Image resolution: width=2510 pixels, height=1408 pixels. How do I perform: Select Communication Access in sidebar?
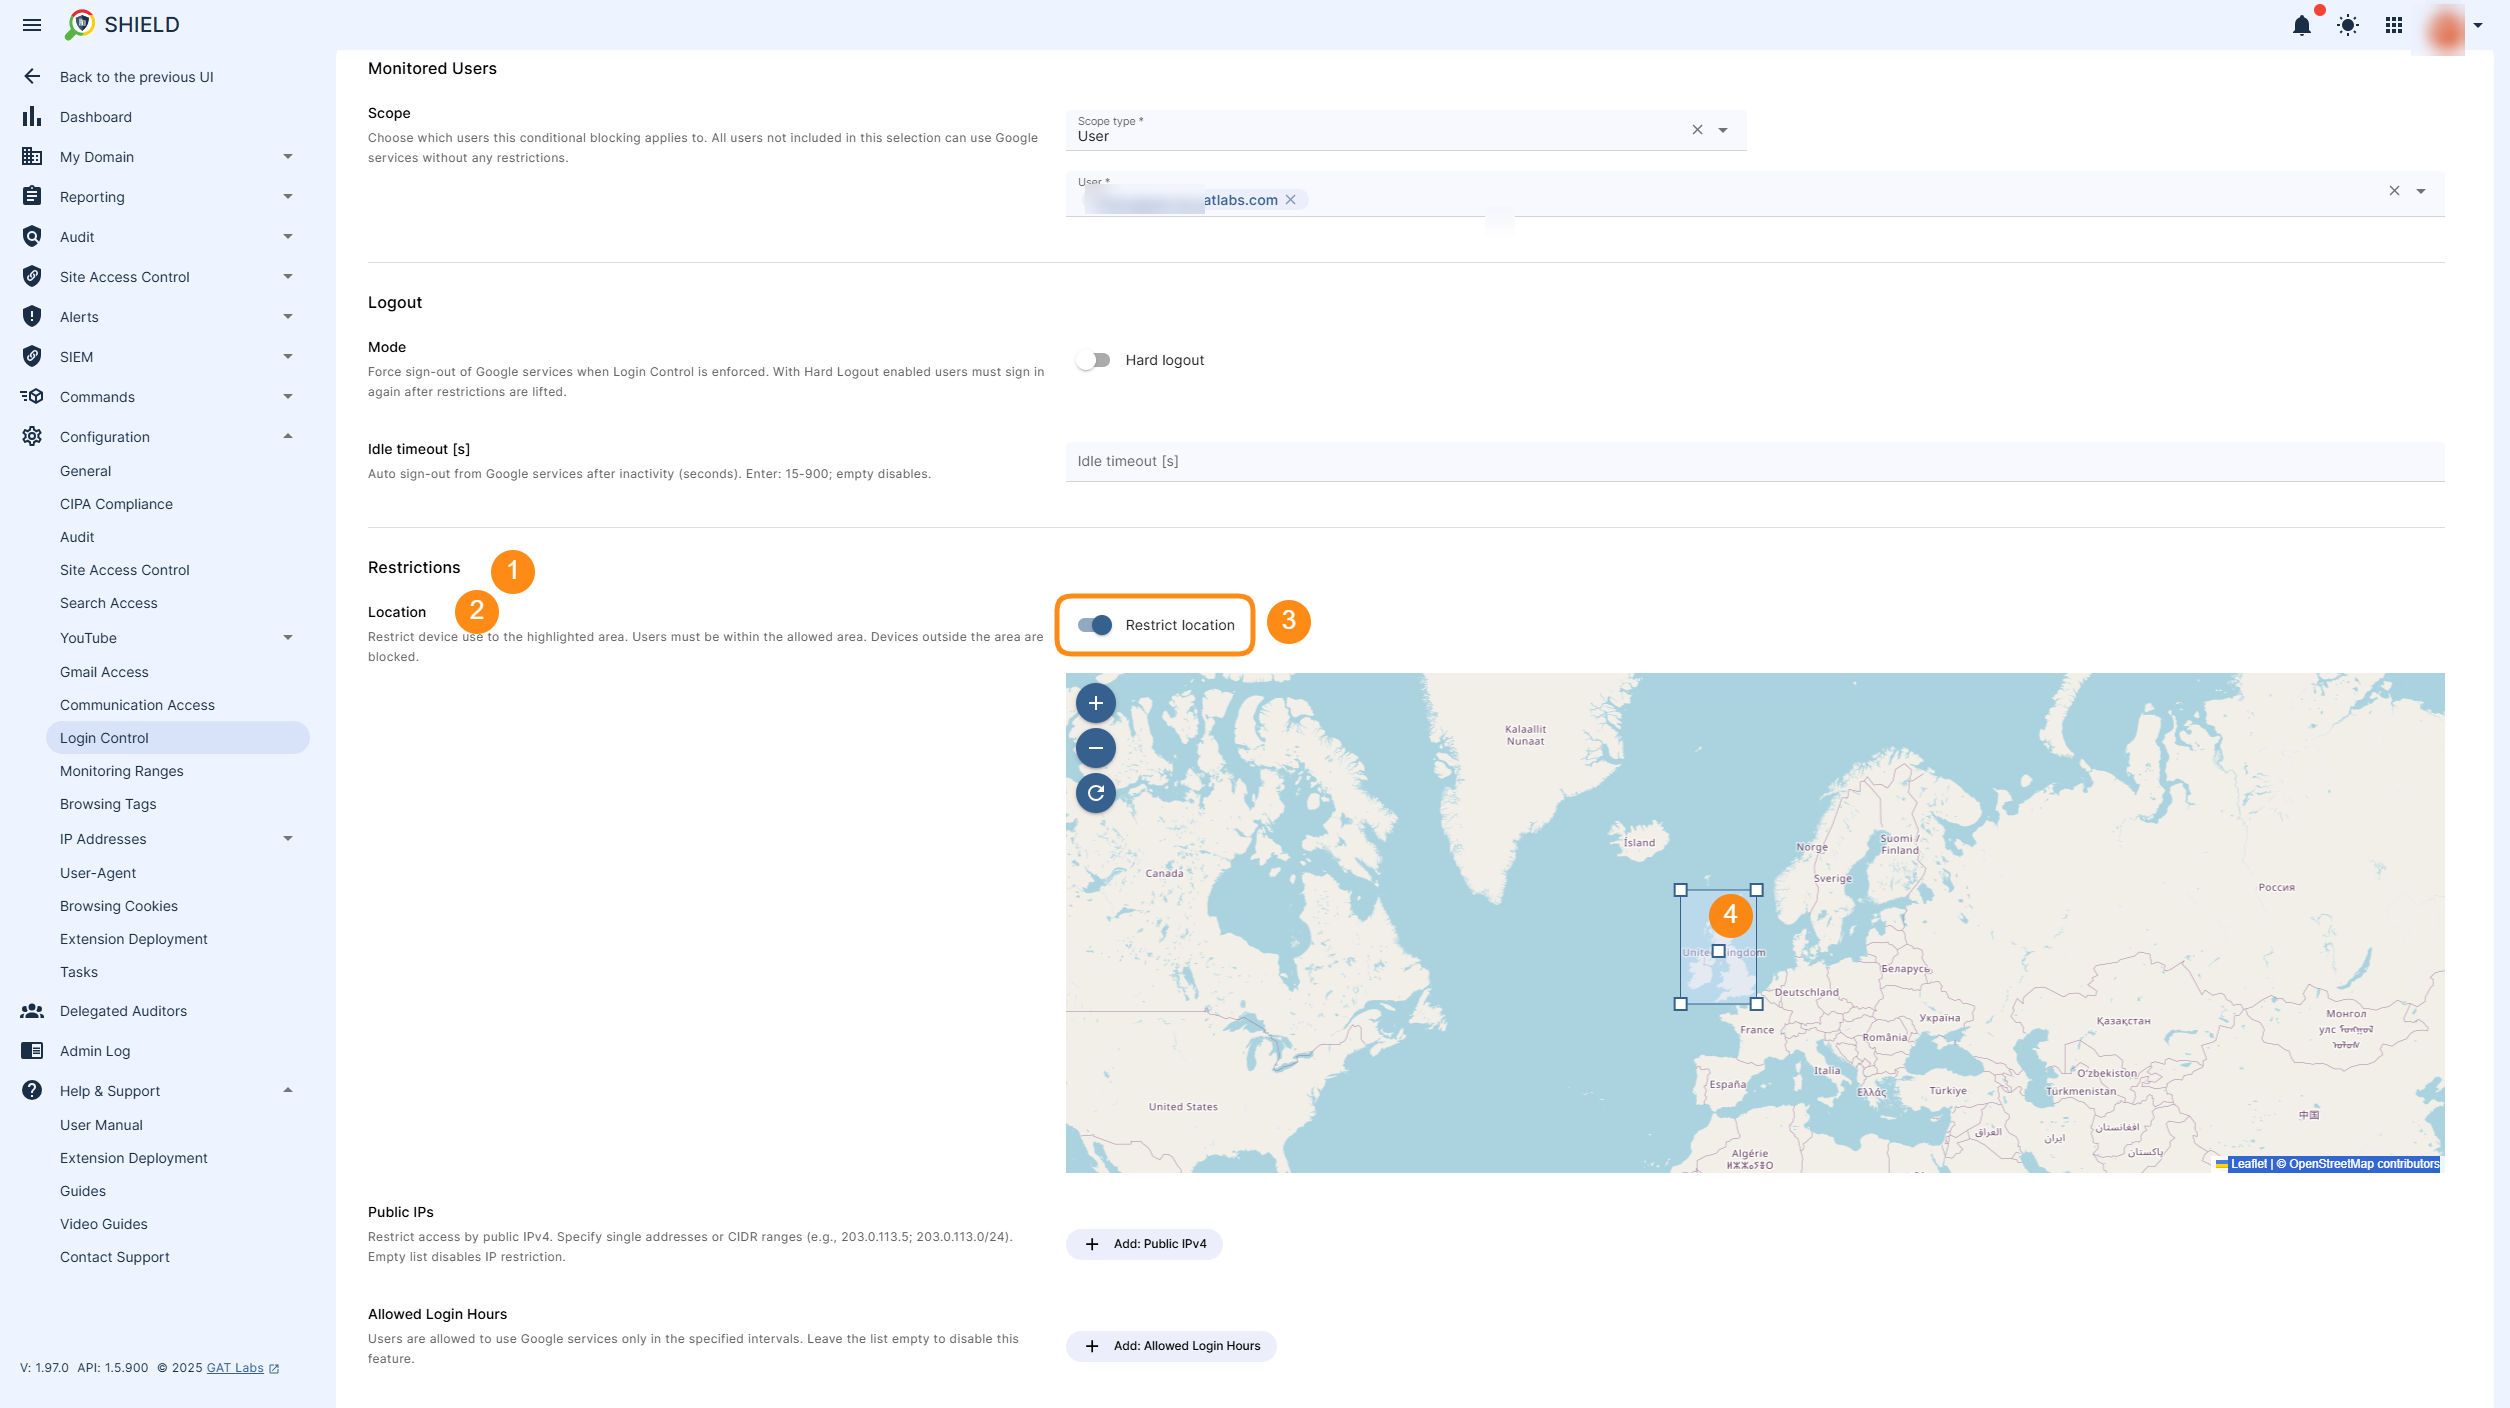(137, 705)
